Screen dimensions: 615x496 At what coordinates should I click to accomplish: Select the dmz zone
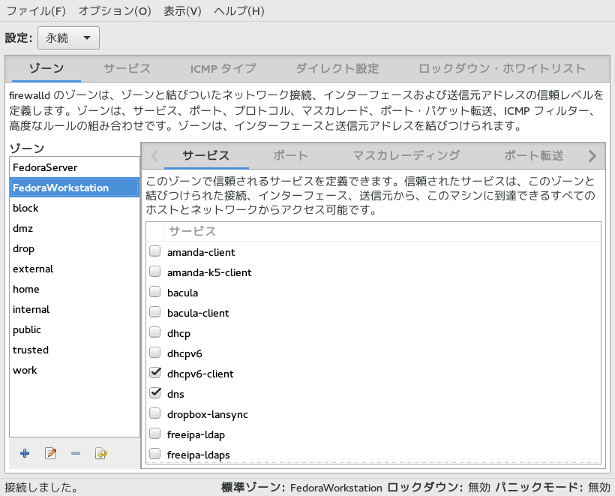coord(75,228)
